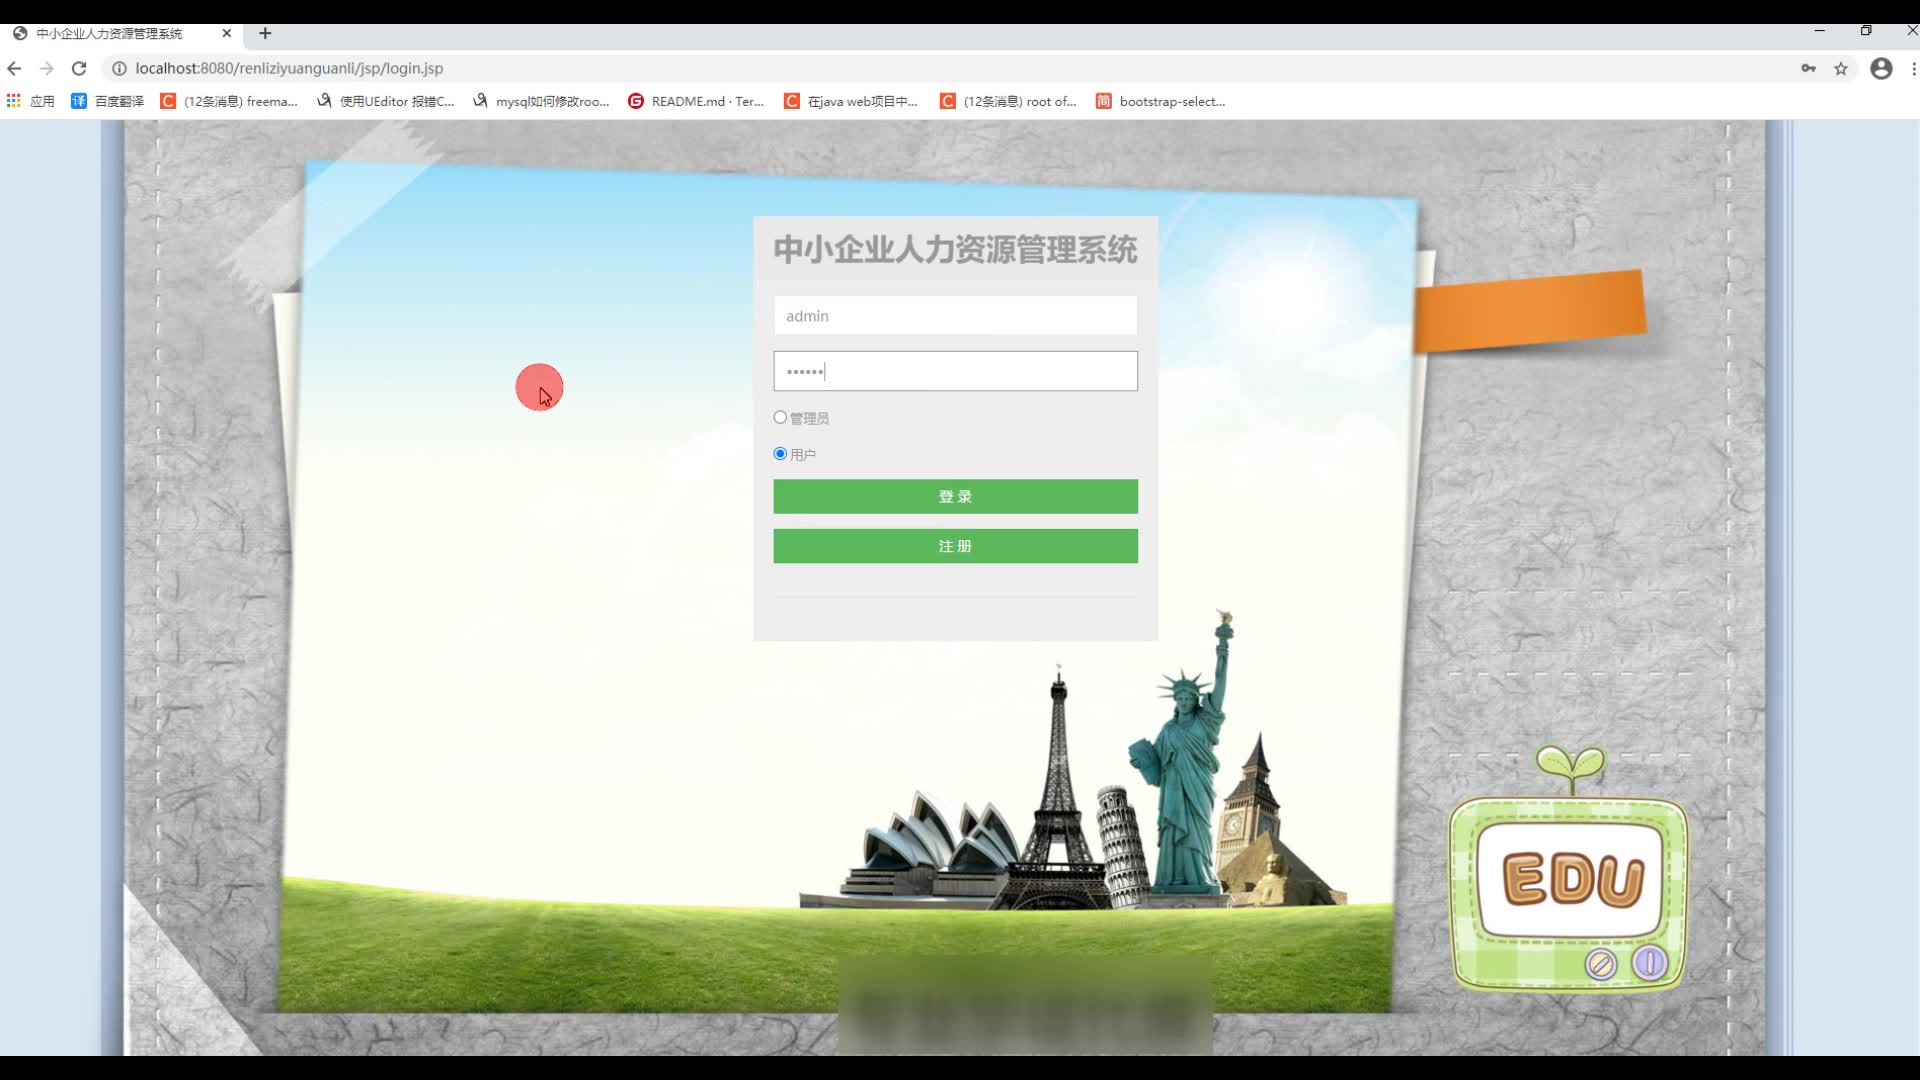
Task: Switch to the 中小企业人力资源管理系统 tab
Action: point(110,33)
